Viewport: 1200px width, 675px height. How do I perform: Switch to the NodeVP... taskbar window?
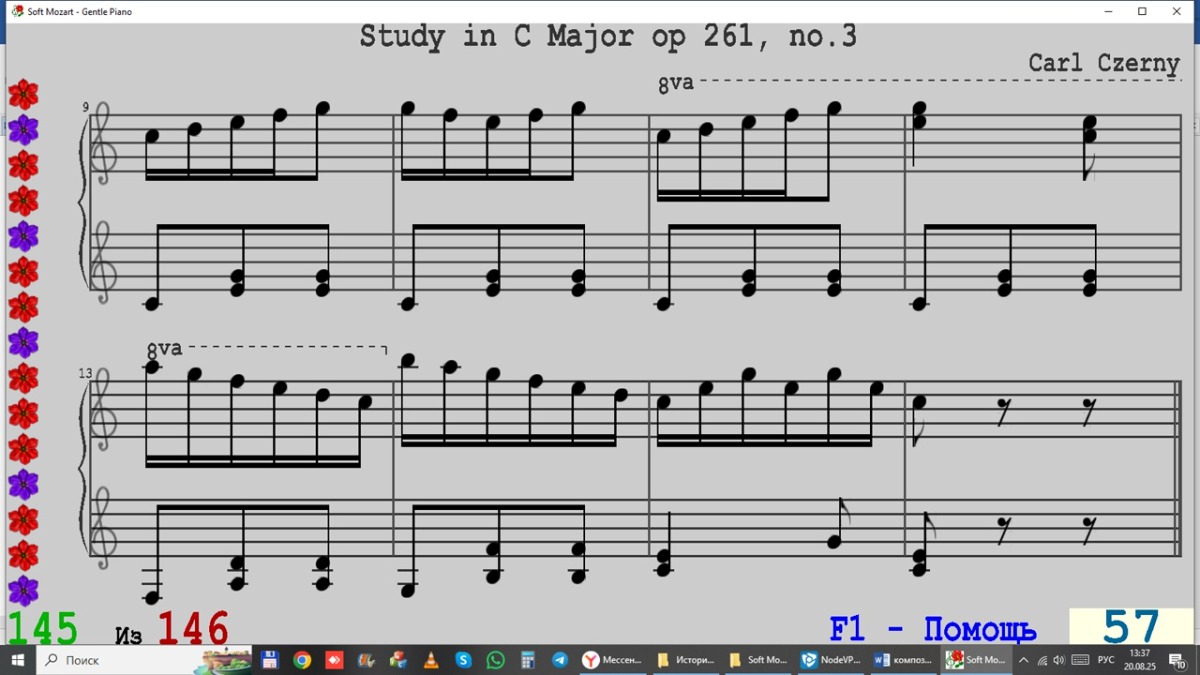point(831,660)
